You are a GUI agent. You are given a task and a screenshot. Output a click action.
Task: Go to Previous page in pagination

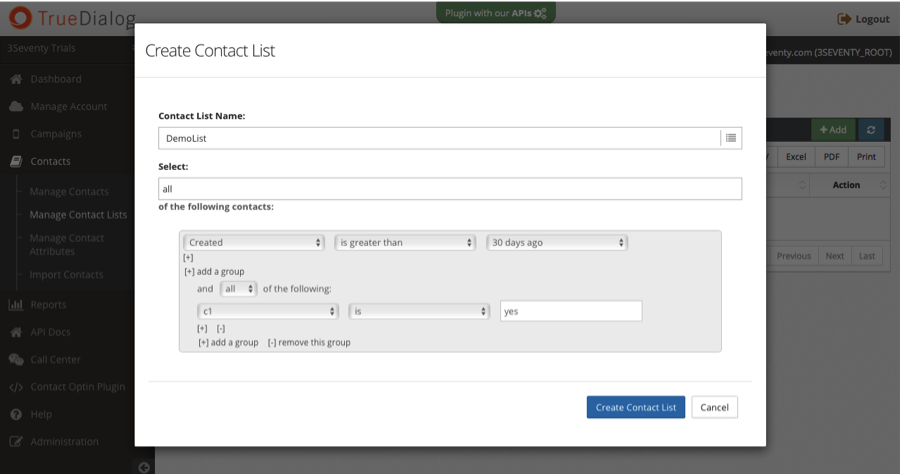(x=794, y=256)
